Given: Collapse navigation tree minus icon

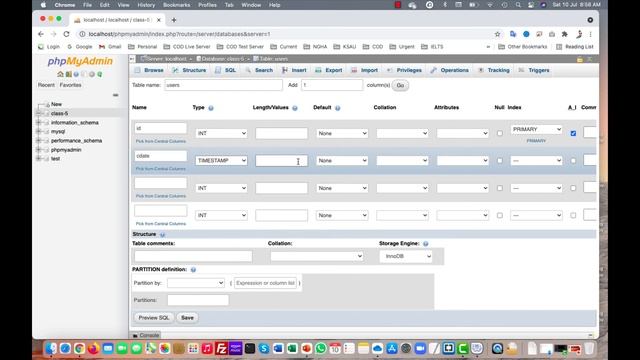Looking at the screenshot, I should pyautogui.click(x=116, y=95).
